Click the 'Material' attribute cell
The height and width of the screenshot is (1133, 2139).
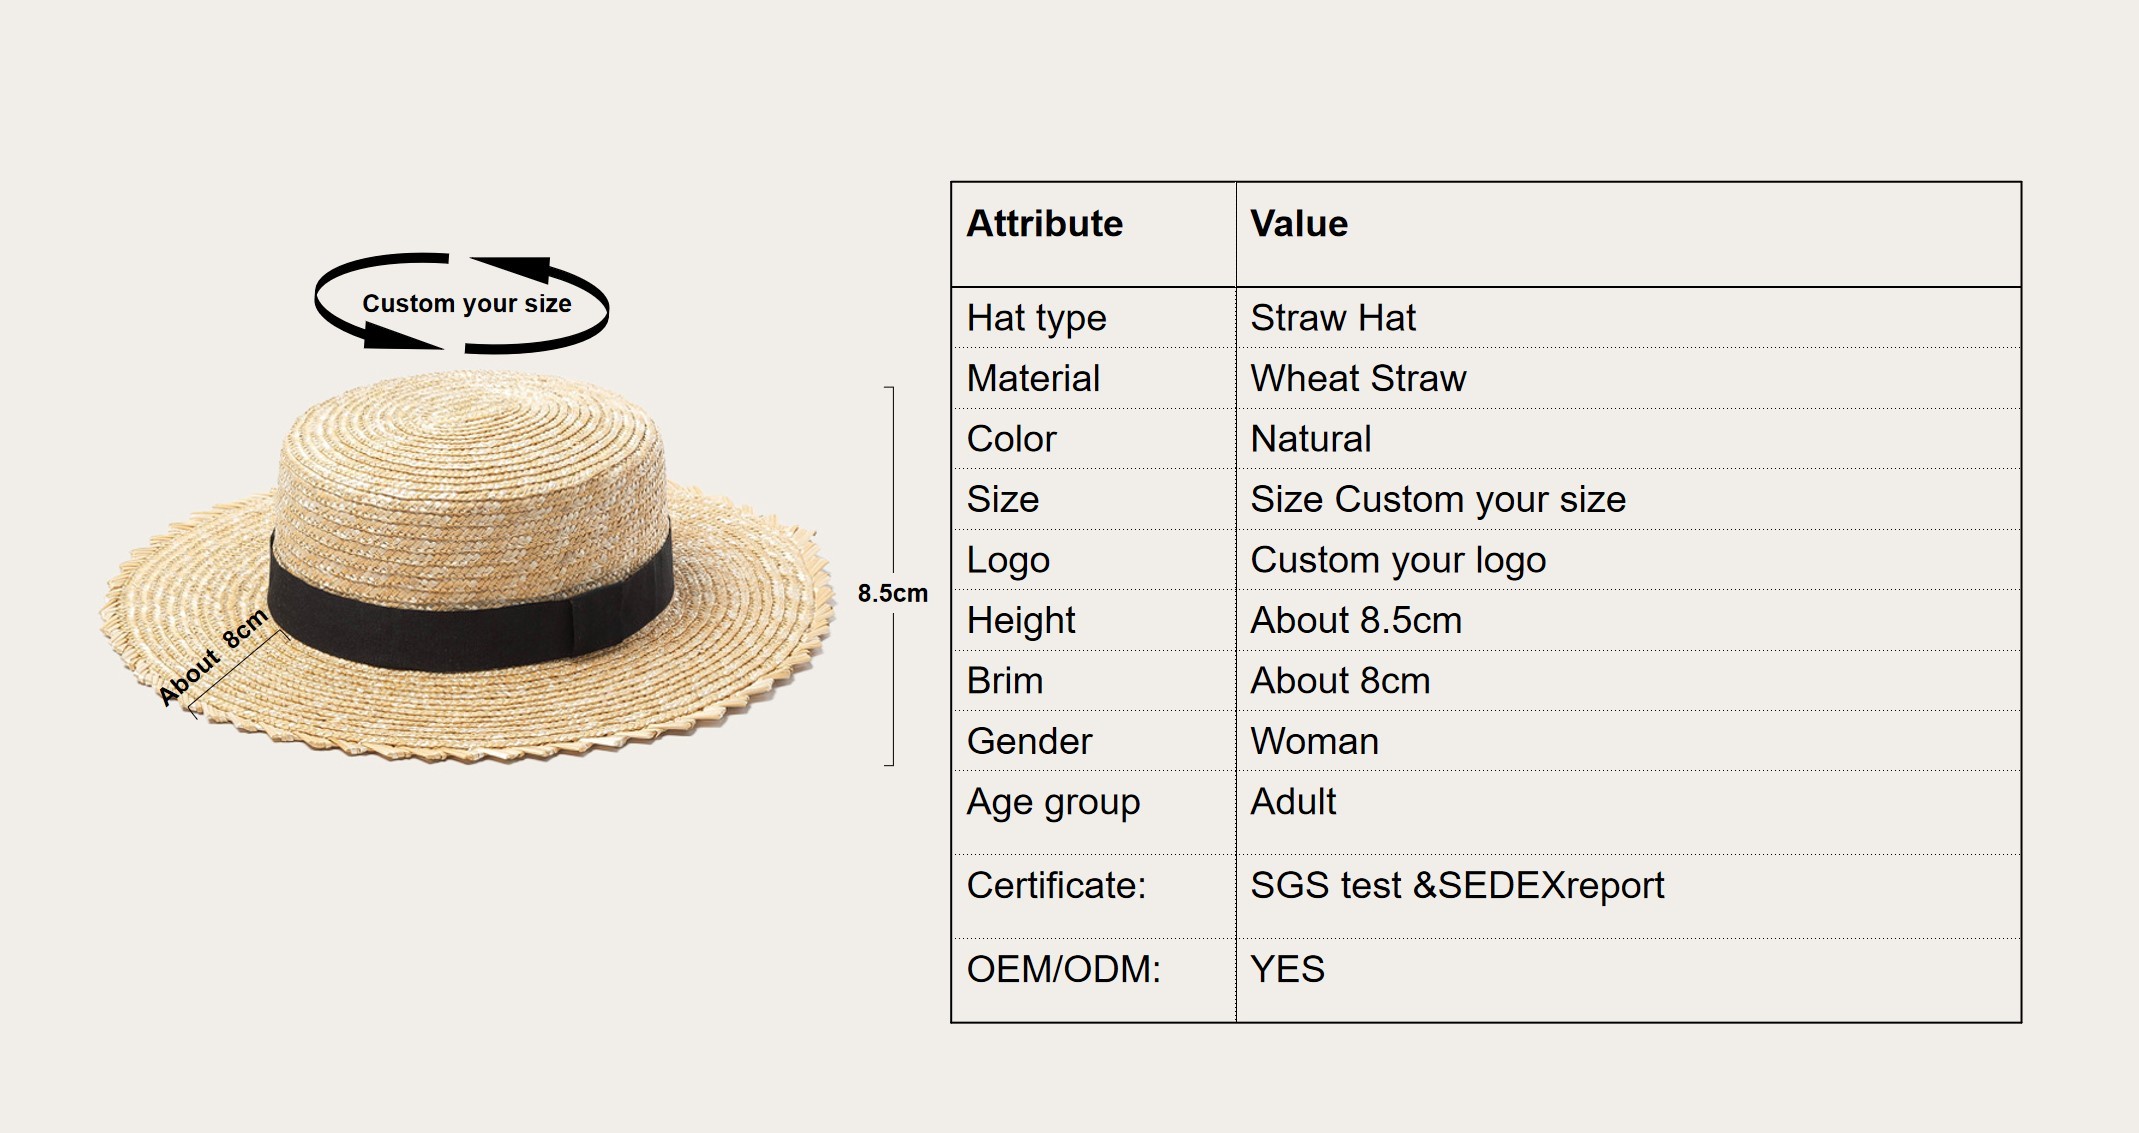1093,378
